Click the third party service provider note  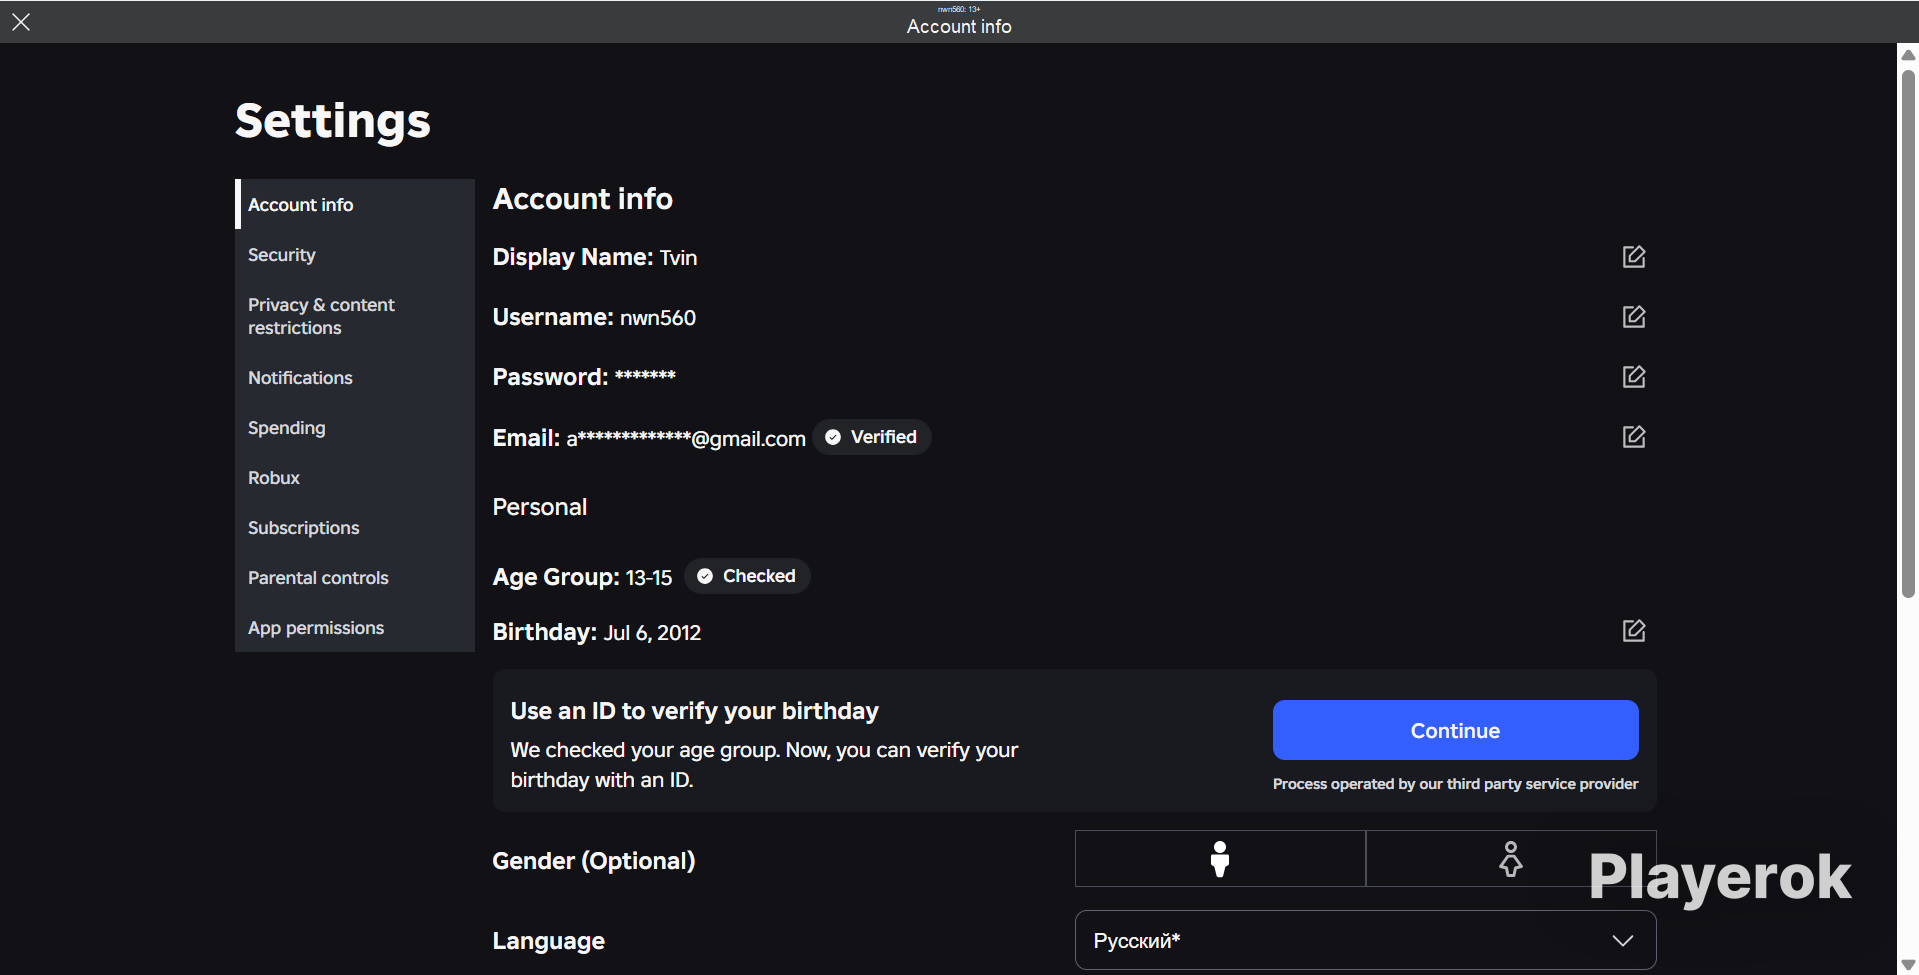click(x=1455, y=784)
